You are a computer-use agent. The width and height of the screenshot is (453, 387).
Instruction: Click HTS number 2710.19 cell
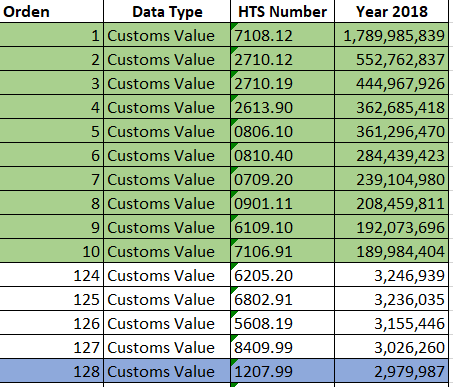tap(282, 83)
